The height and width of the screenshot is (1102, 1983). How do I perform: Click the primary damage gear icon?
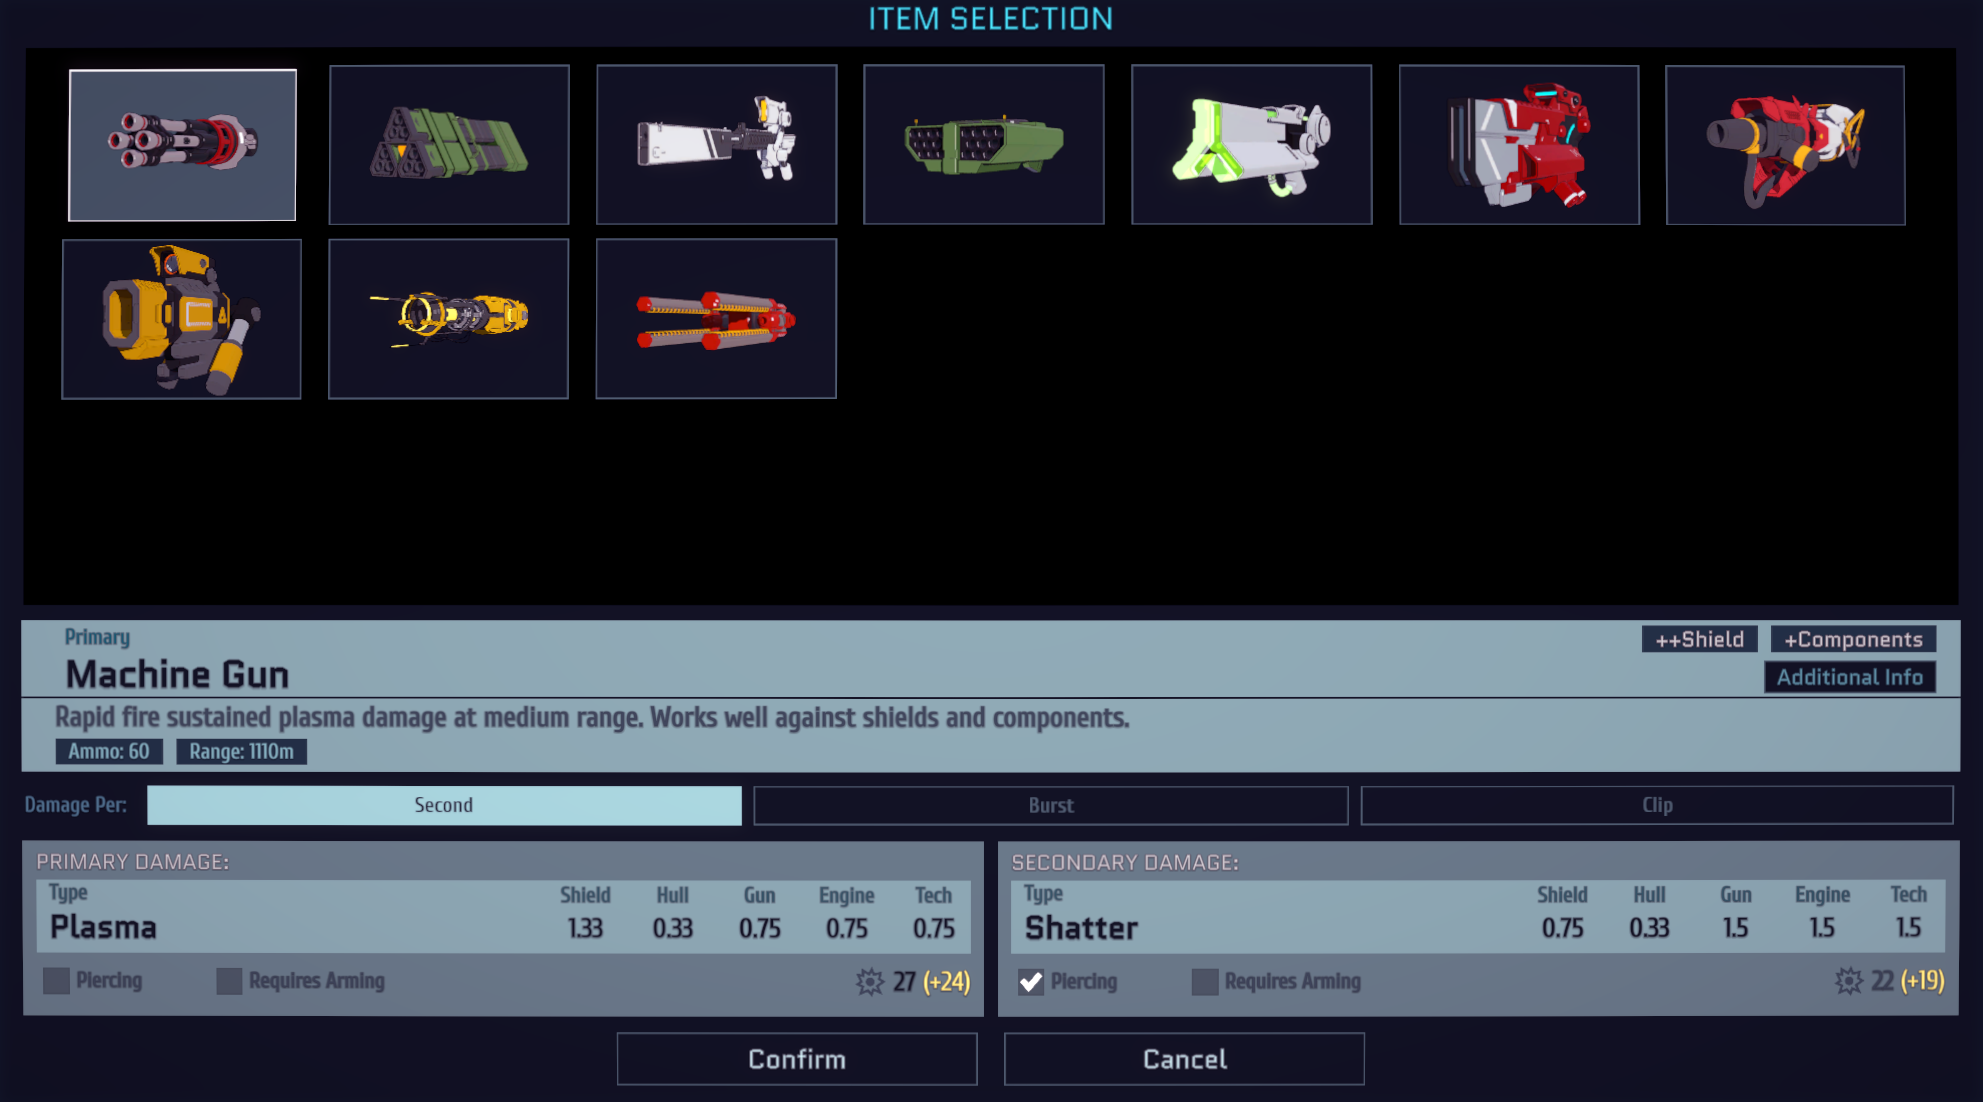coord(870,982)
